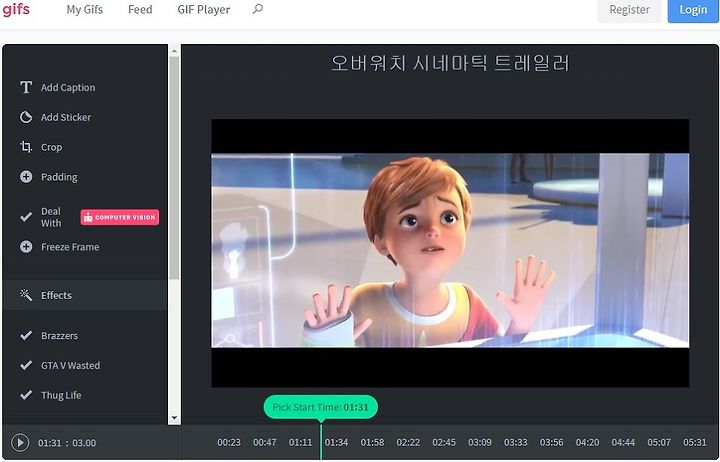Jump timeline to 05:07
Image resolution: width=720 pixels, height=462 pixels.
point(658,443)
